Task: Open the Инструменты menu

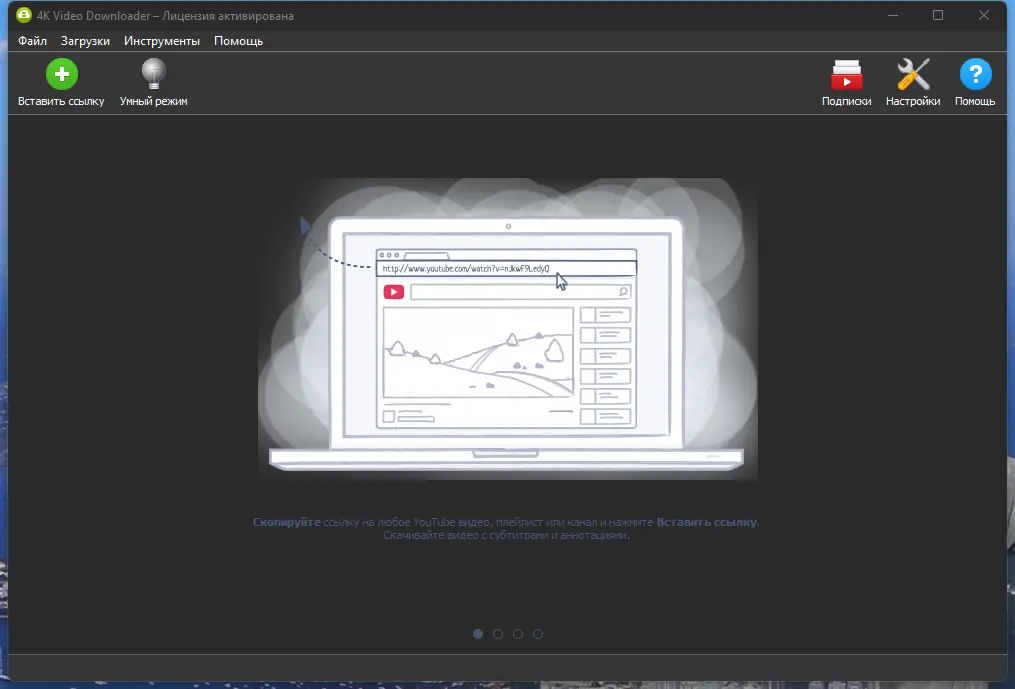Action: point(162,41)
